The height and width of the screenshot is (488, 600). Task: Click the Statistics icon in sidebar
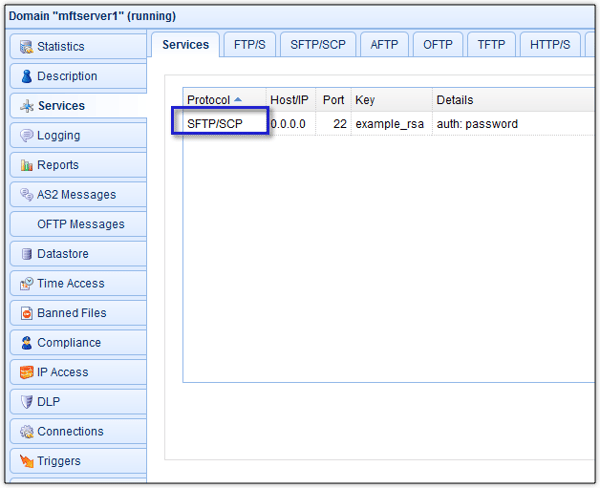pyautogui.click(x=26, y=47)
